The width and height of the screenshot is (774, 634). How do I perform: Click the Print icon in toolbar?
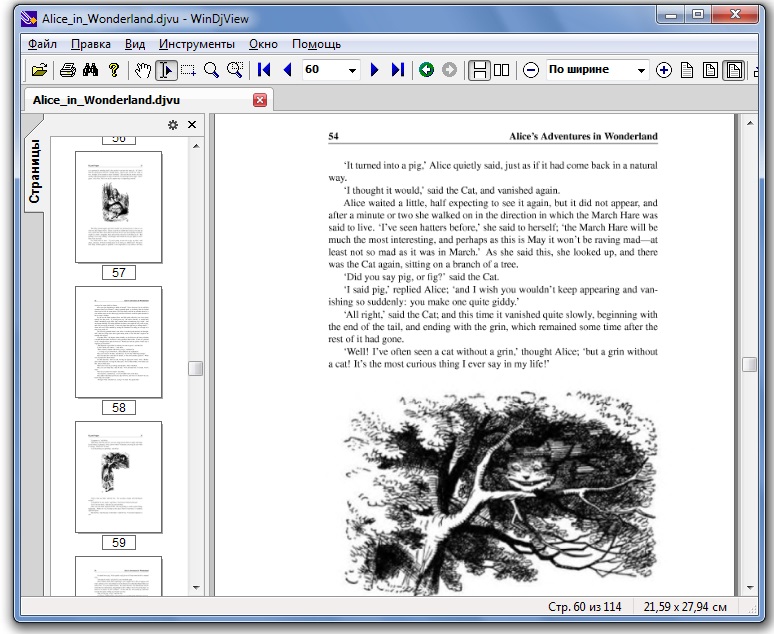(68, 70)
